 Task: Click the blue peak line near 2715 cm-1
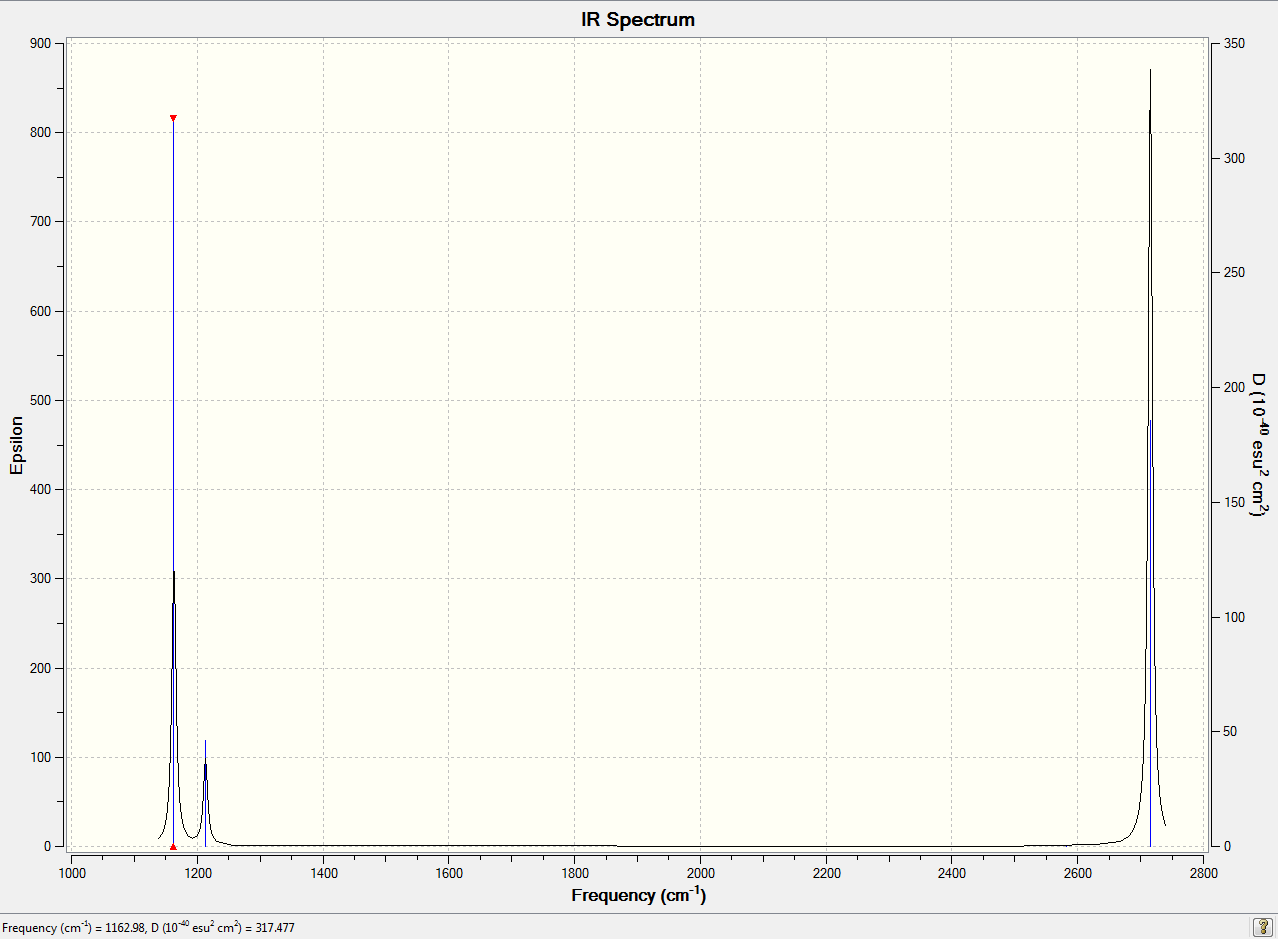point(1150,633)
